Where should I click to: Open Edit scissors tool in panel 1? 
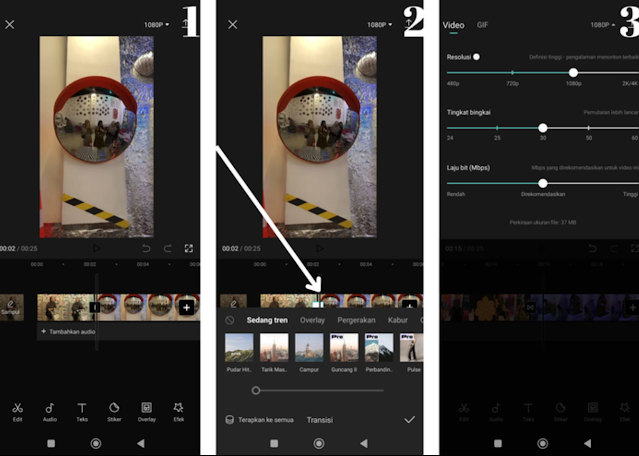point(17,412)
